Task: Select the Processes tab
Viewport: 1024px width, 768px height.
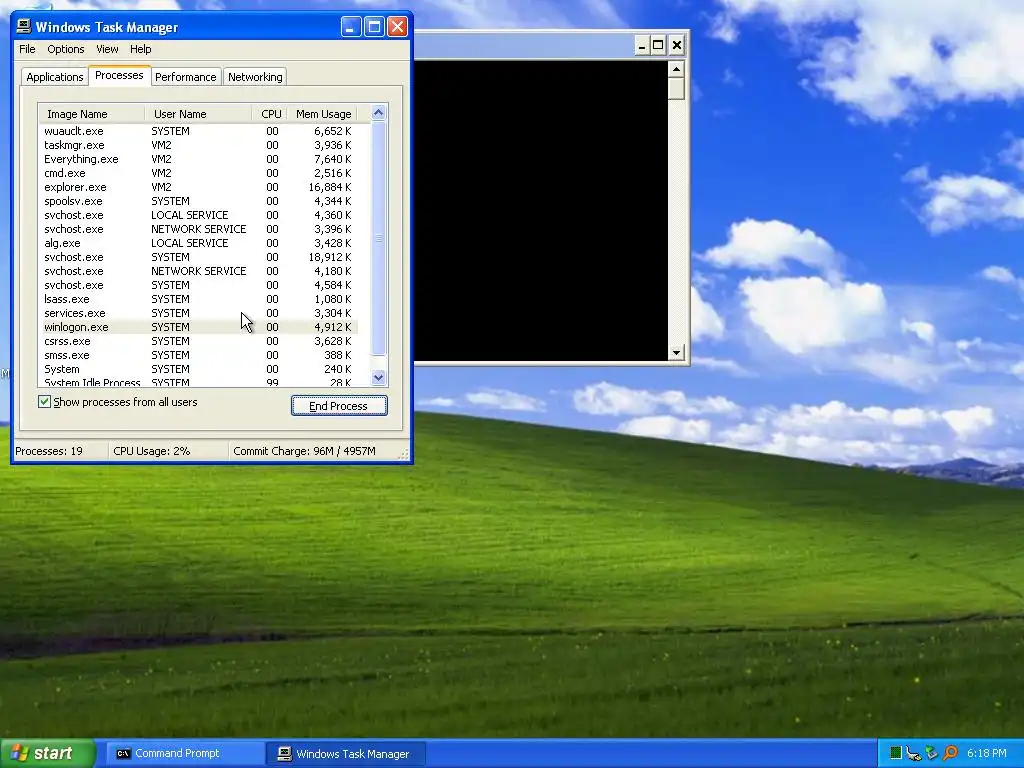Action: [120, 75]
